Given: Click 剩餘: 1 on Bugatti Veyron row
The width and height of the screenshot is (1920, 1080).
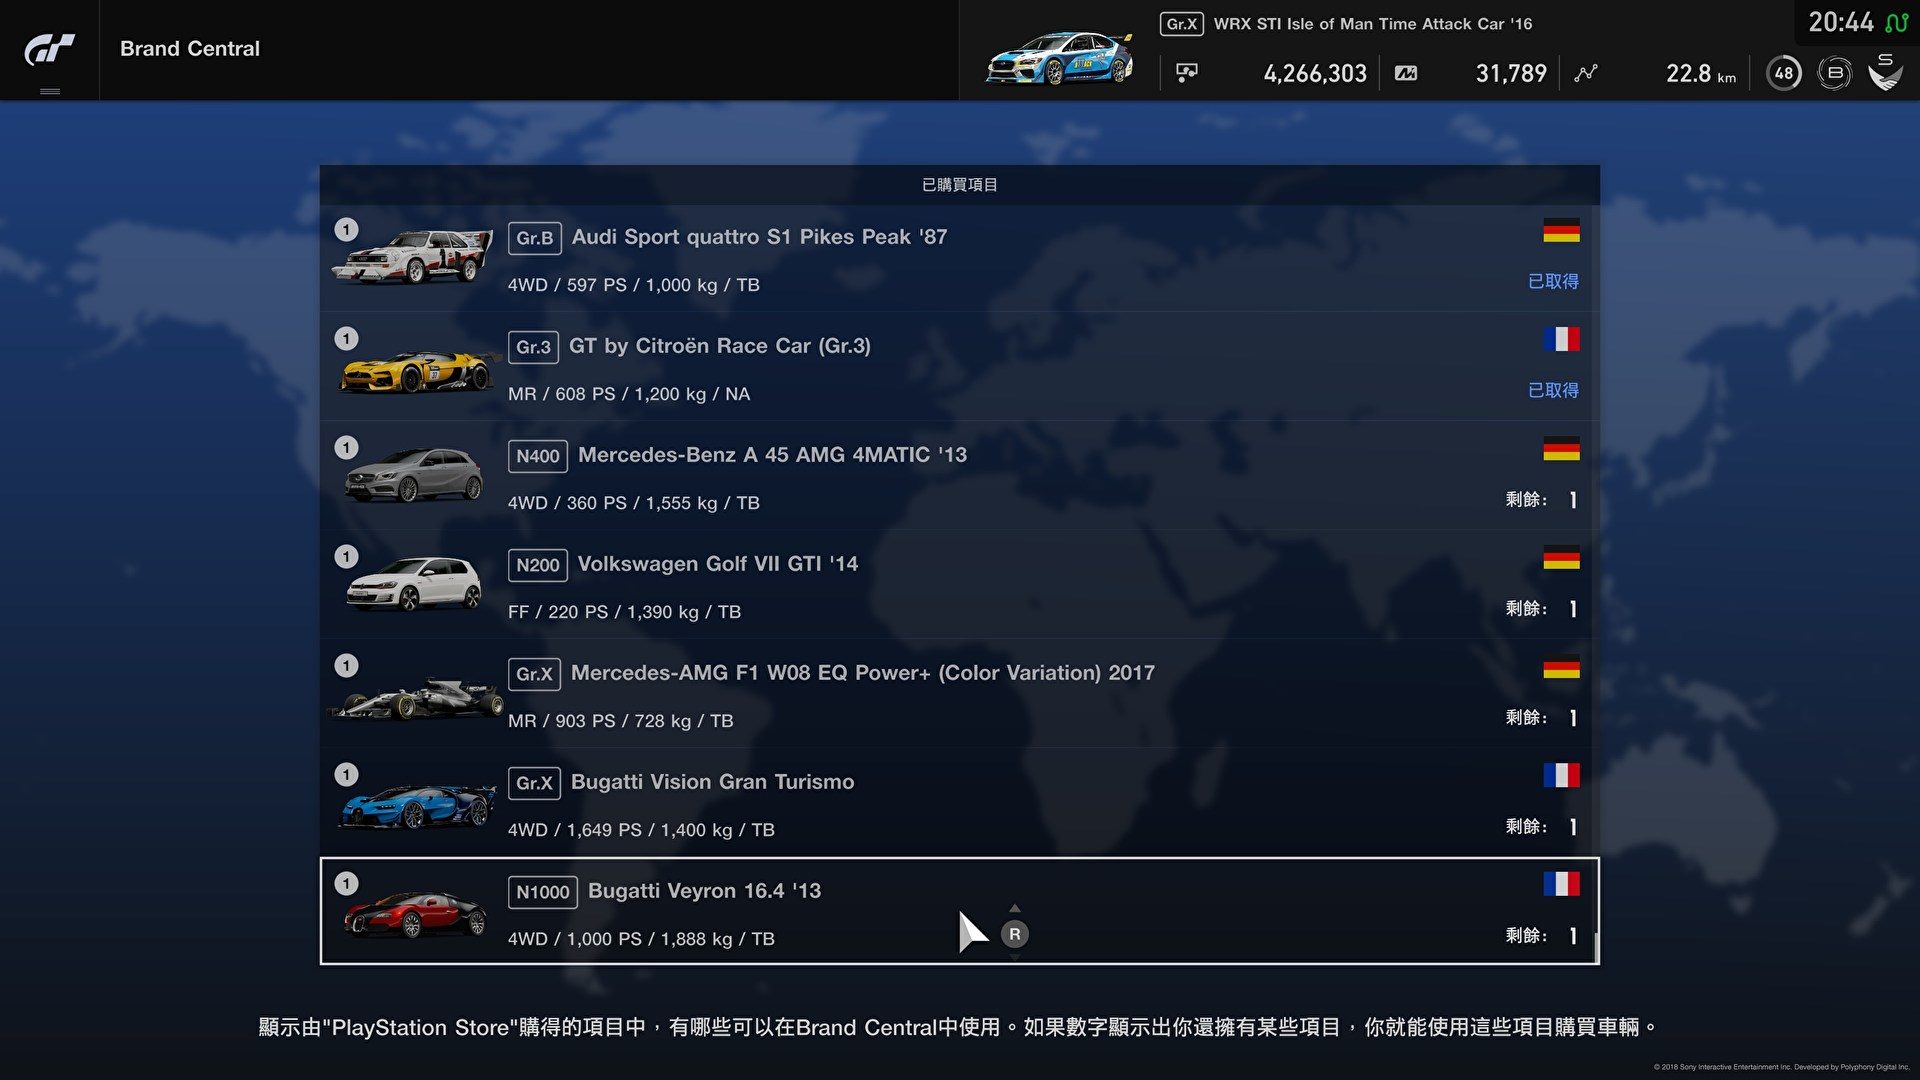Looking at the screenshot, I should tap(1542, 936).
